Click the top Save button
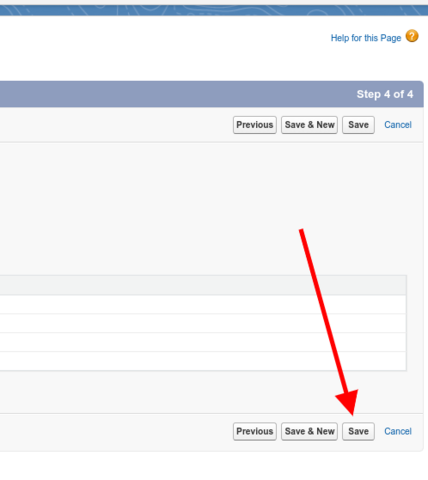Image resolution: width=428 pixels, height=480 pixels. pos(358,125)
